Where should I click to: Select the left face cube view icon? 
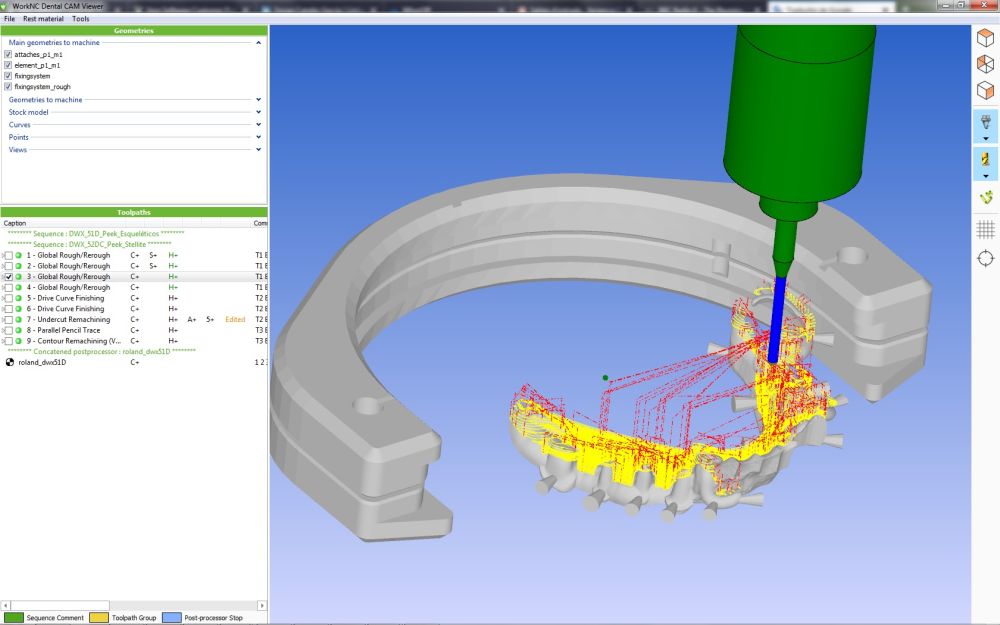pos(985,64)
